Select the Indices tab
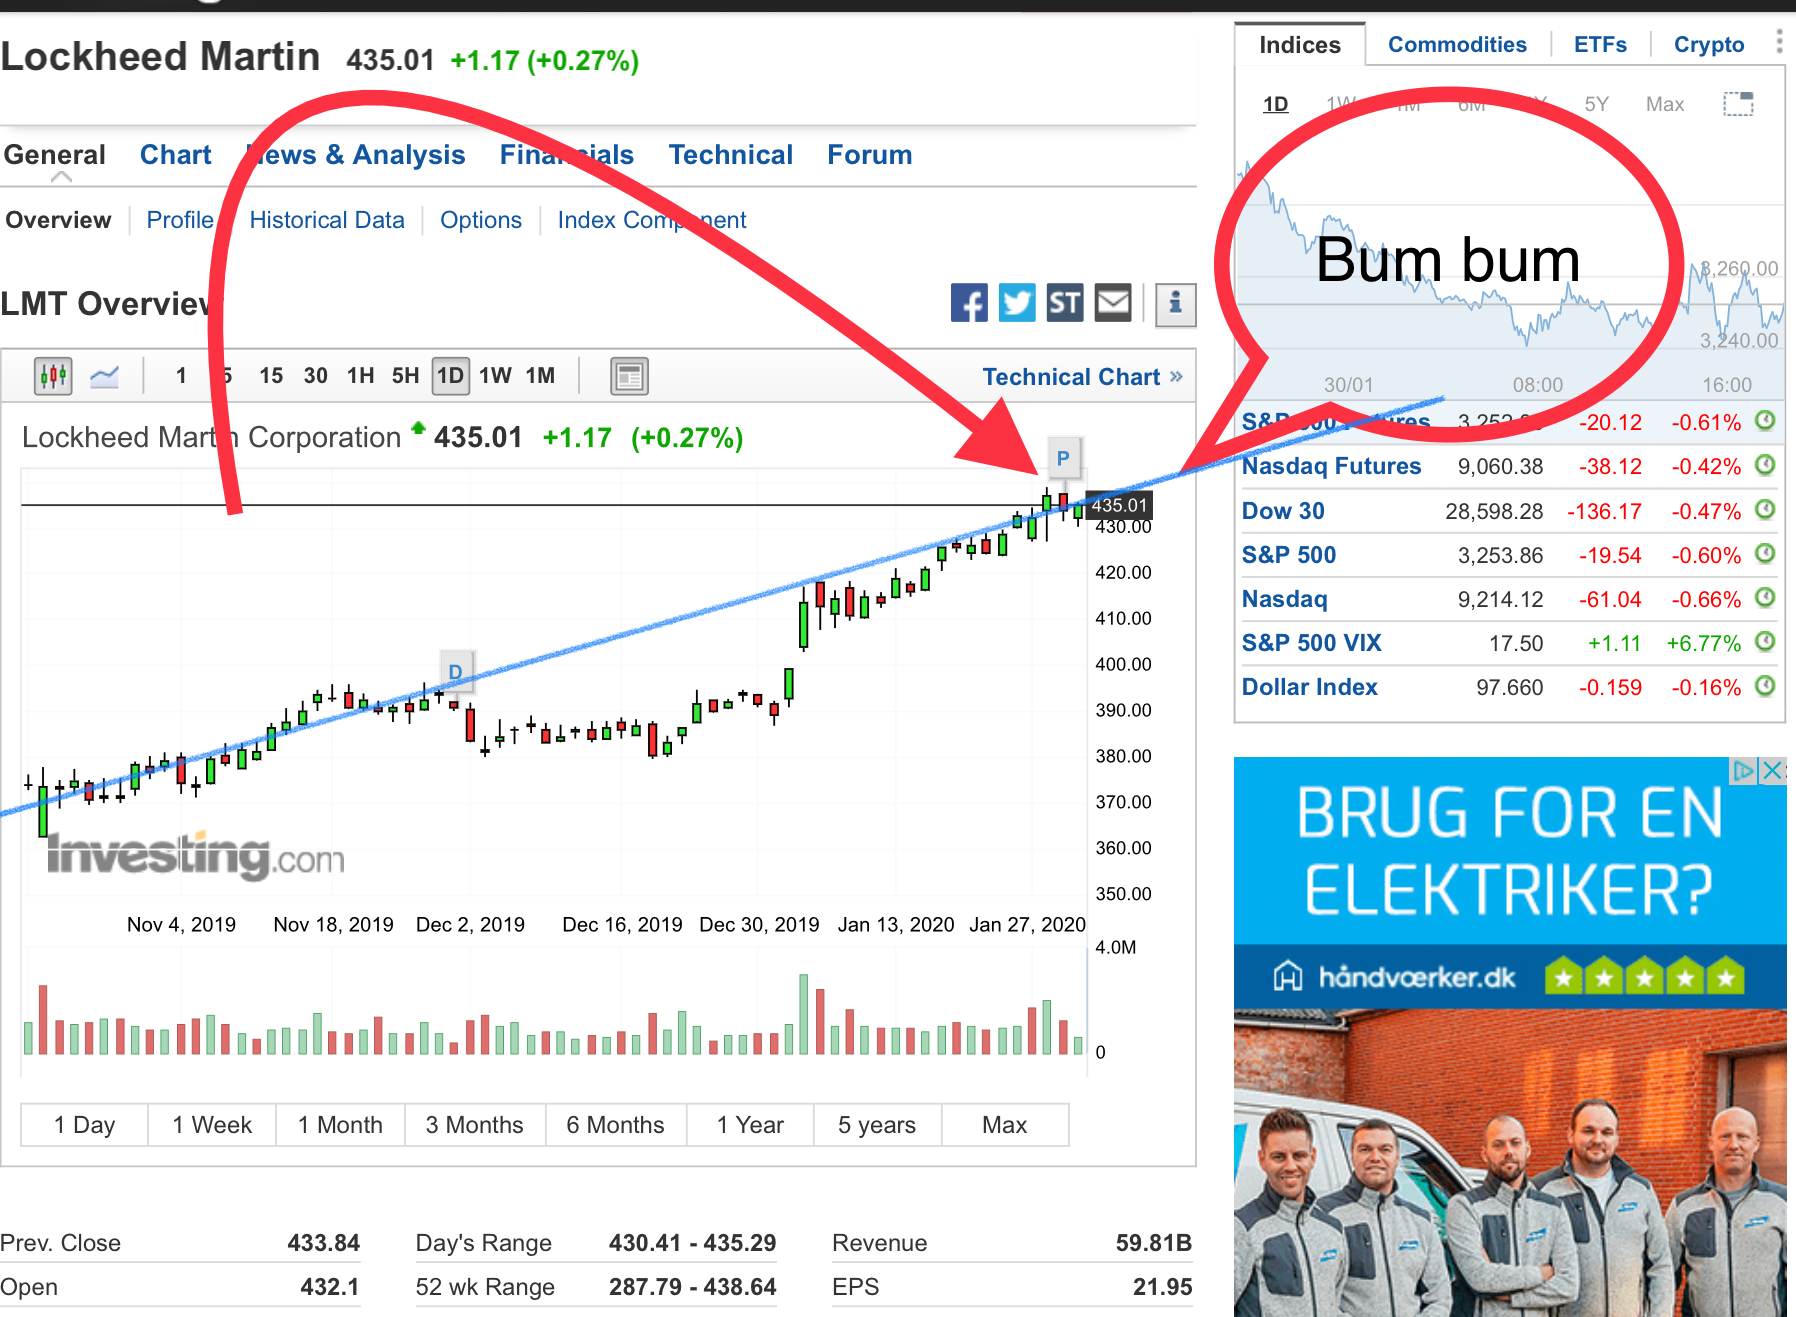Image resolution: width=1796 pixels, height=1317 pixels. 1300,45
